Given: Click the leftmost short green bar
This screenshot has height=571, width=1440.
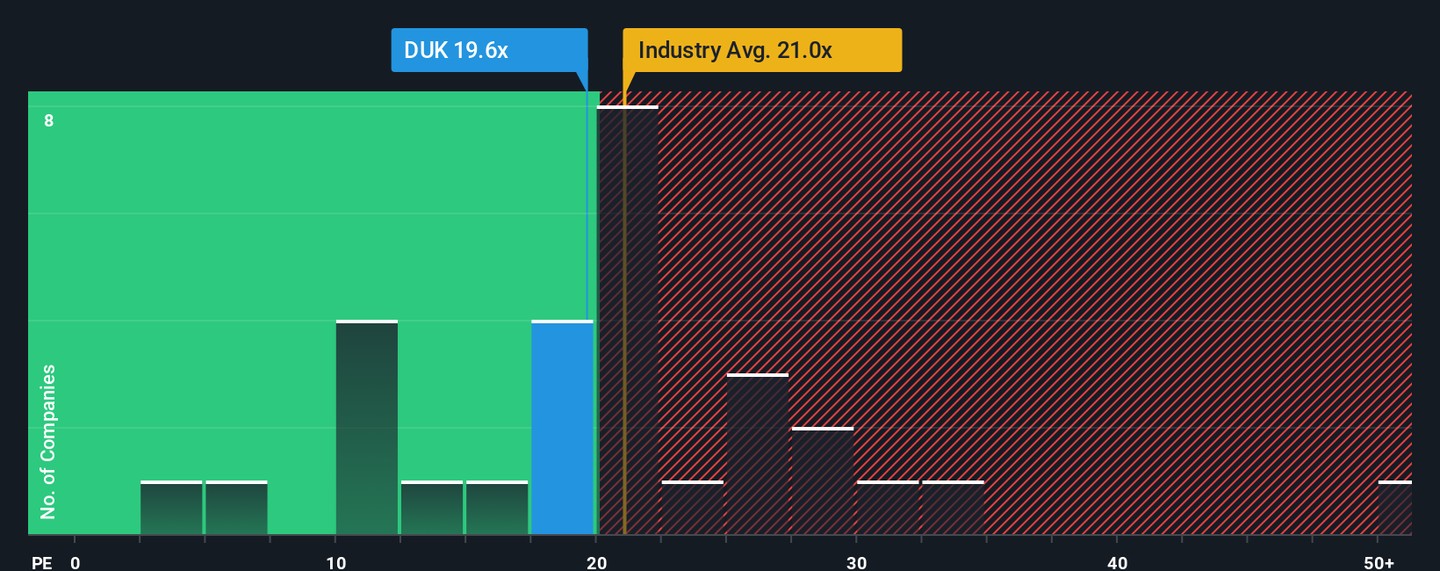Looking at the screenshot, I should [171, 508].
